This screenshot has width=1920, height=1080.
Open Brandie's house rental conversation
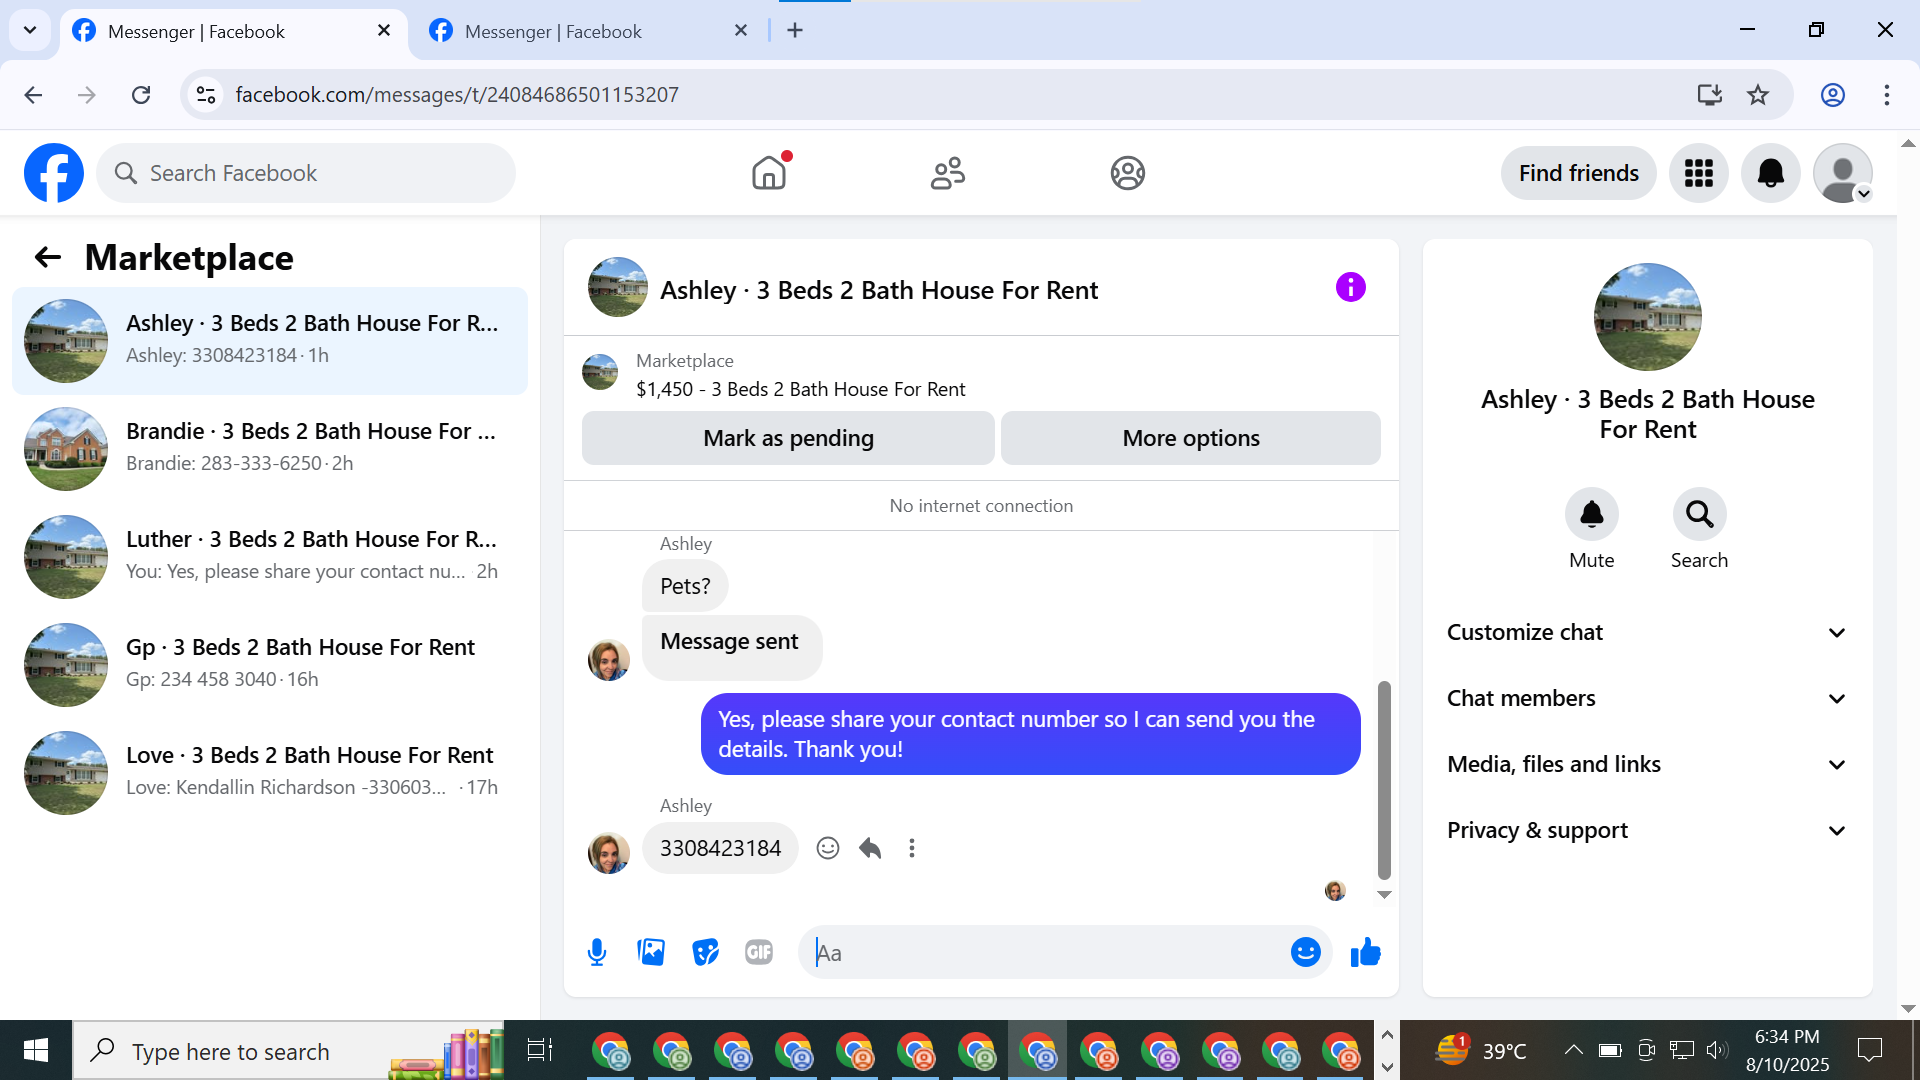coord(270,447)
